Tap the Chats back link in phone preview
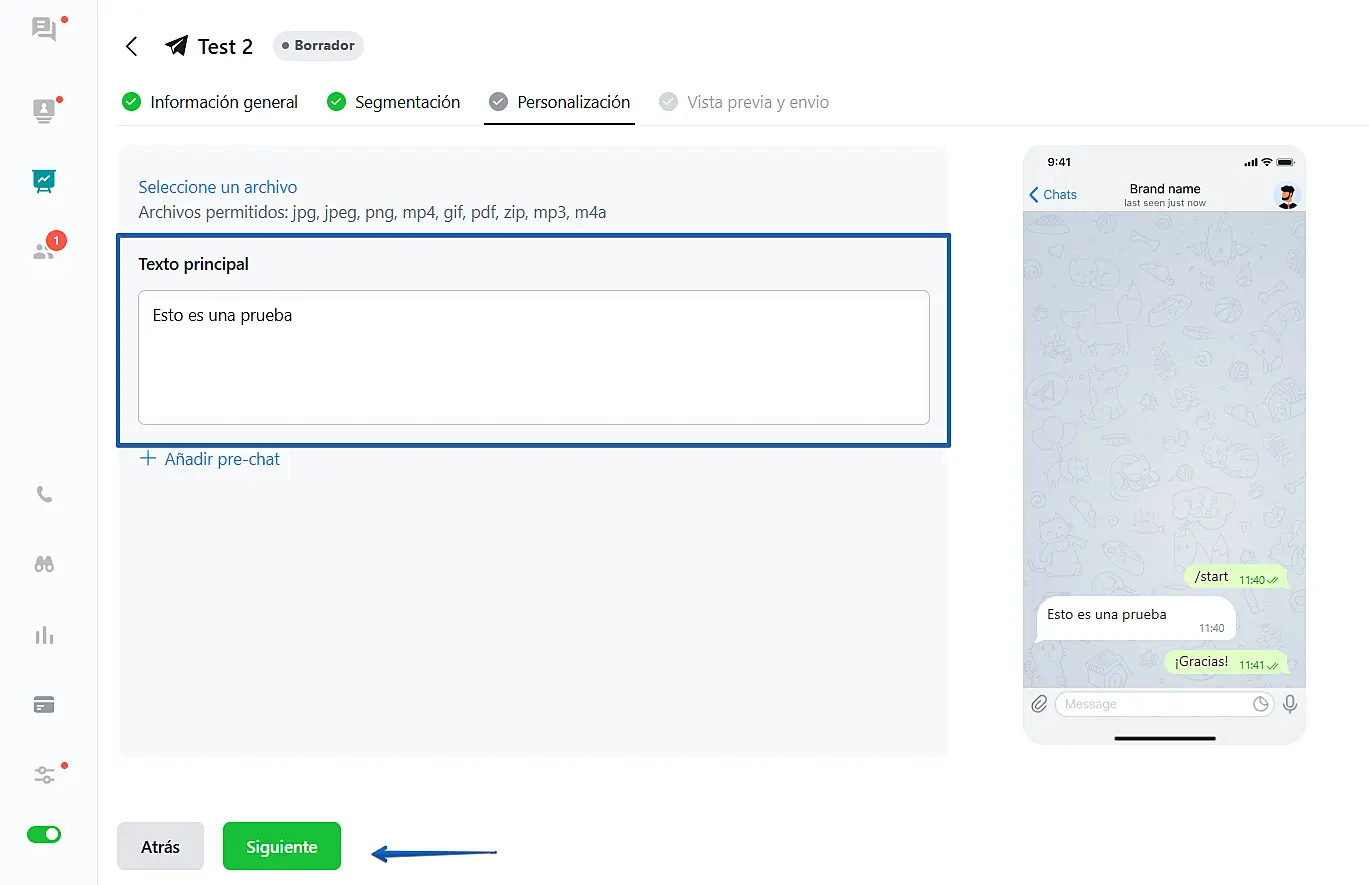Screen dimensions: 1369x885 click(x=1053, y=195)
